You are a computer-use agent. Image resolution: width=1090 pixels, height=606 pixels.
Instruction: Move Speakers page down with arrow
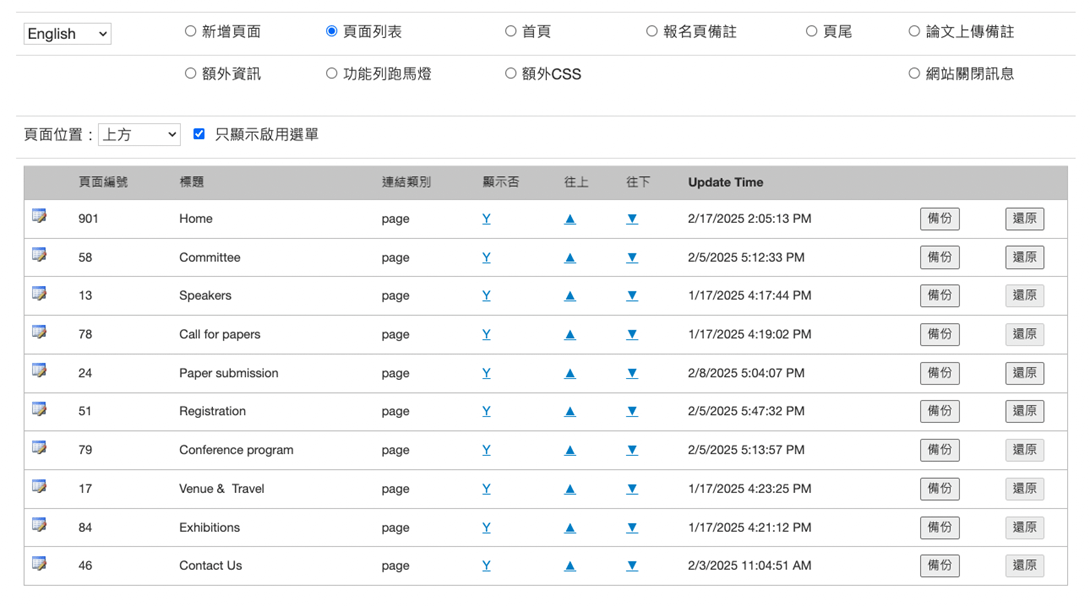tap(632, 296)
